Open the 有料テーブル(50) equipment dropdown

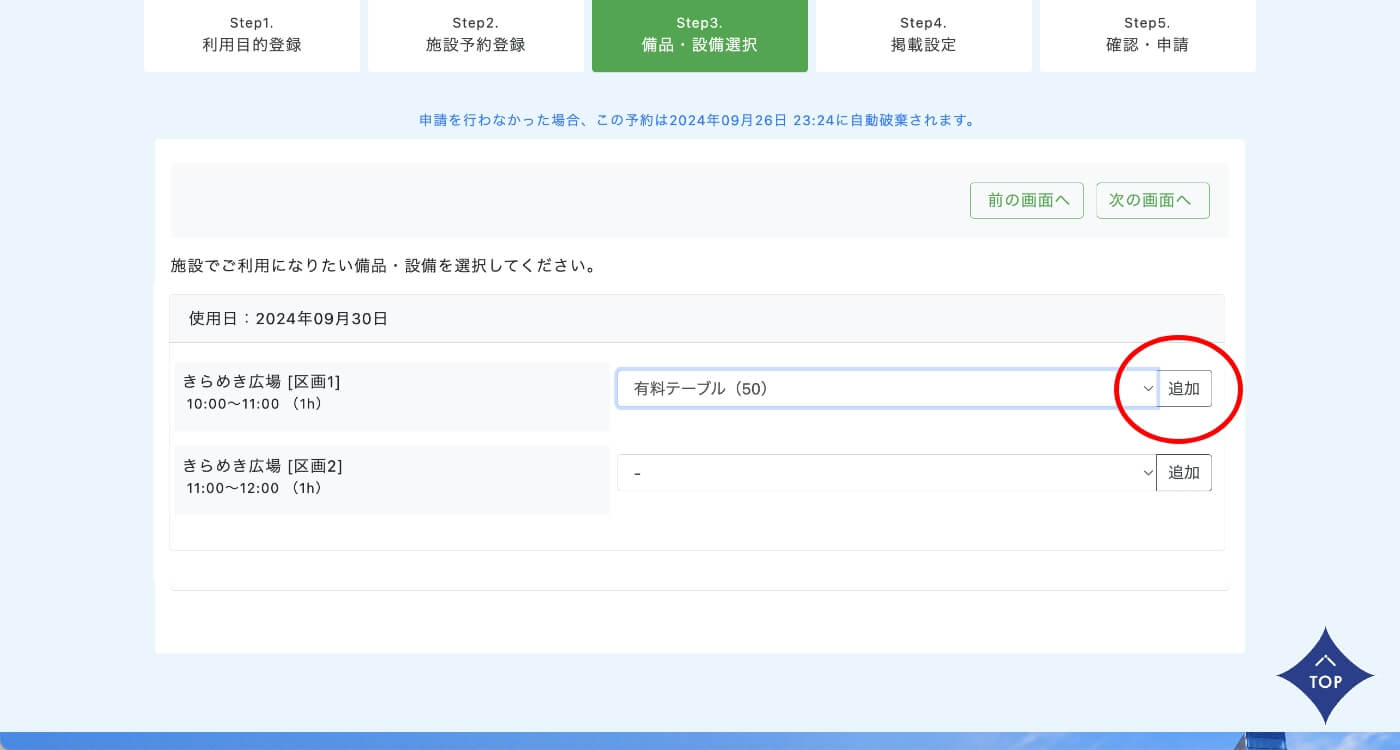(x=870, y=389)
